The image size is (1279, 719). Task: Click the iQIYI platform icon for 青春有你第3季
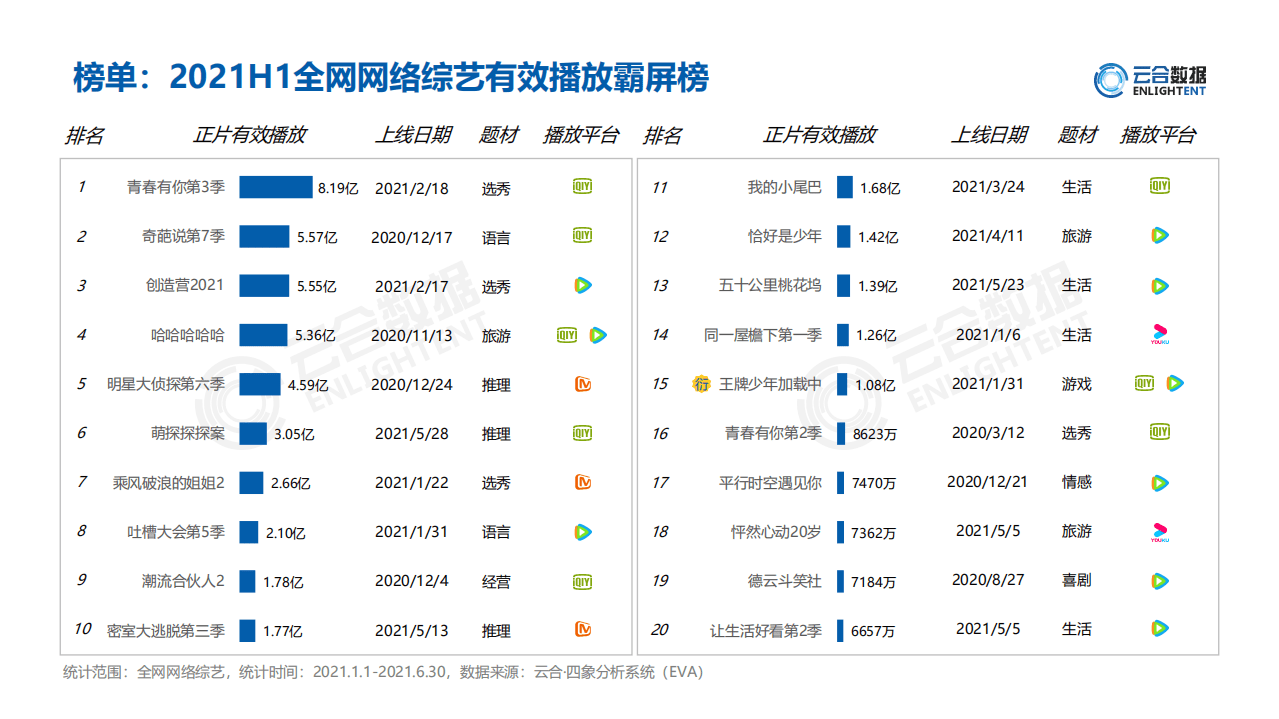[x=581, y=186]
